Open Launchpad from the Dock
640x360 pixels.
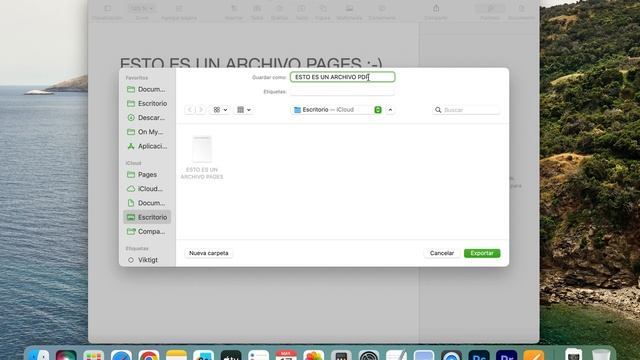click(x=93, y=355)
